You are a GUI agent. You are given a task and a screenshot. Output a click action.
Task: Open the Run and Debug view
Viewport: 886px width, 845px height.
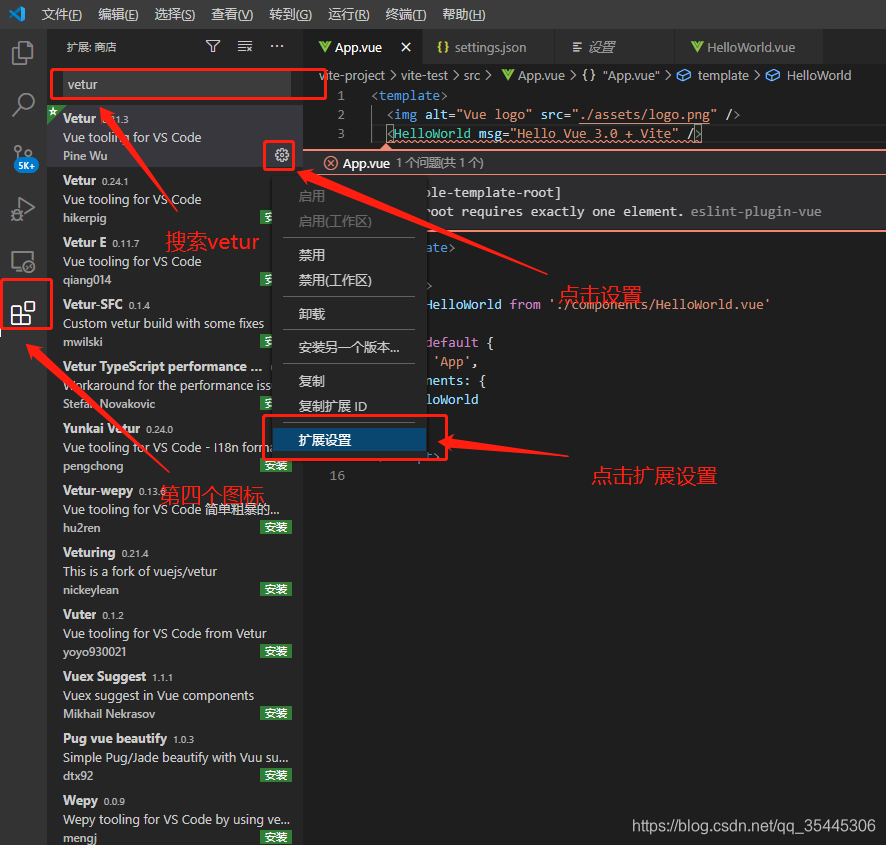[23, 209]
